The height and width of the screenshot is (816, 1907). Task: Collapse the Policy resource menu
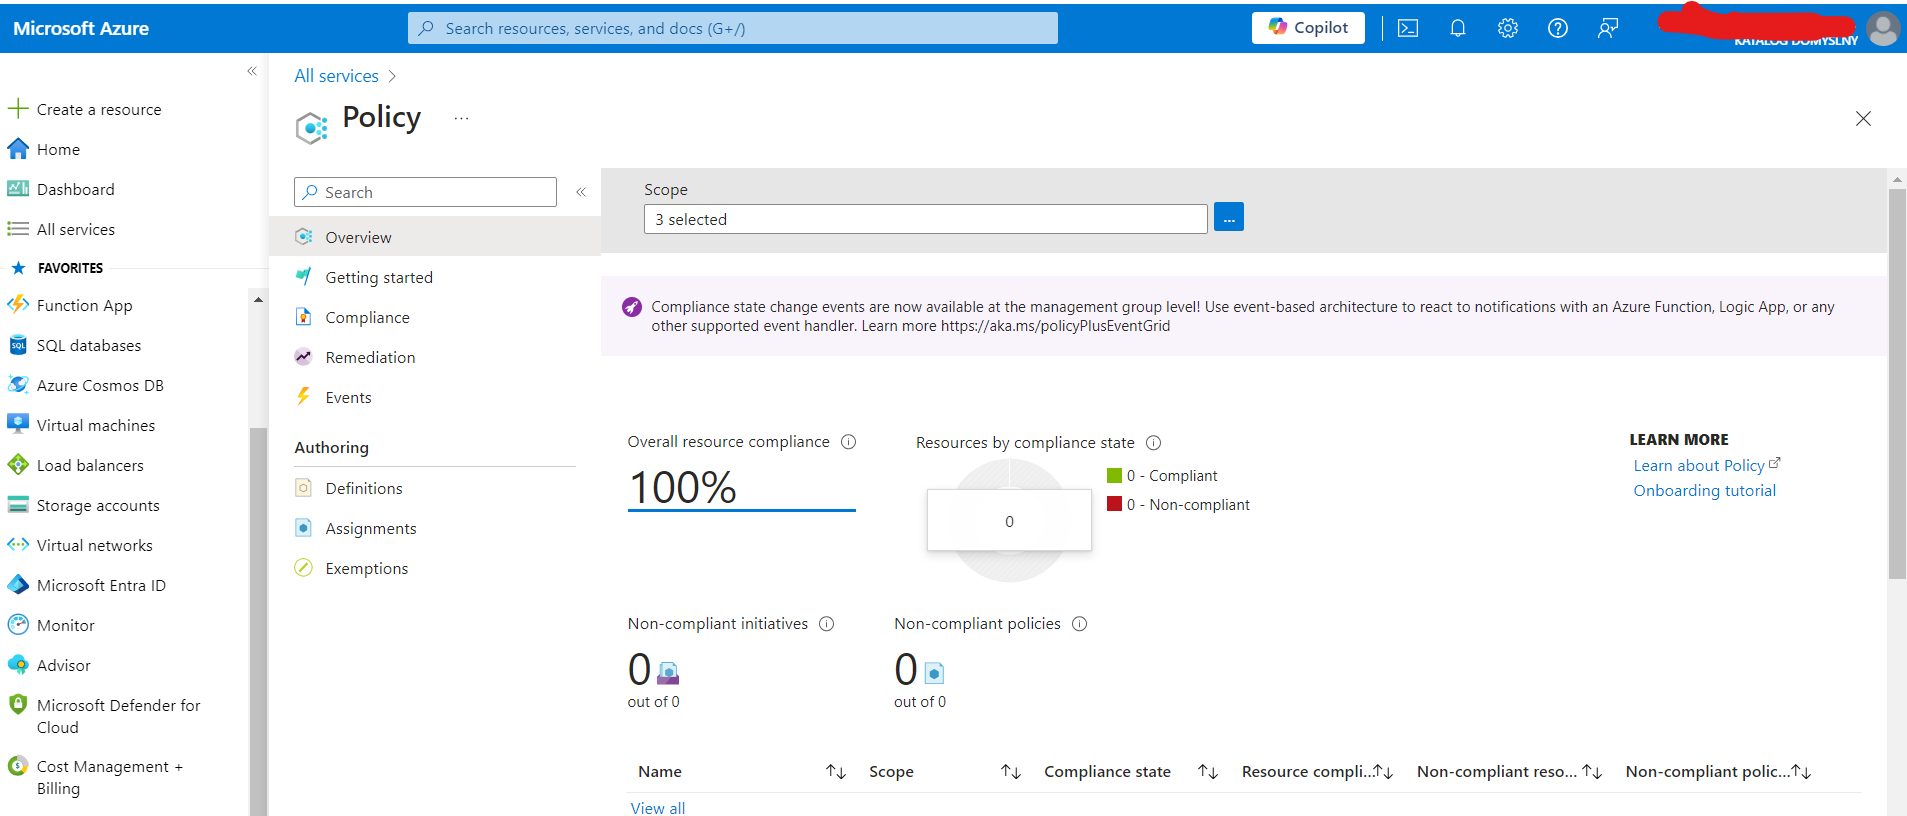(x=581, y=192)
